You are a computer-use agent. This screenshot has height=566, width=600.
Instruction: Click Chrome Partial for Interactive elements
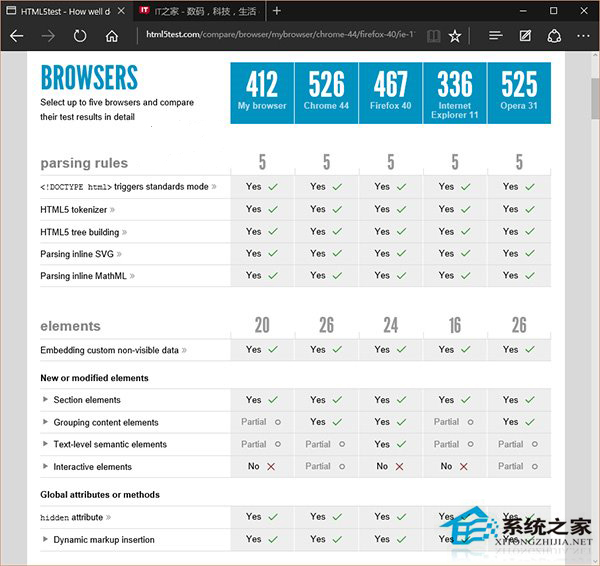(326, 466)
